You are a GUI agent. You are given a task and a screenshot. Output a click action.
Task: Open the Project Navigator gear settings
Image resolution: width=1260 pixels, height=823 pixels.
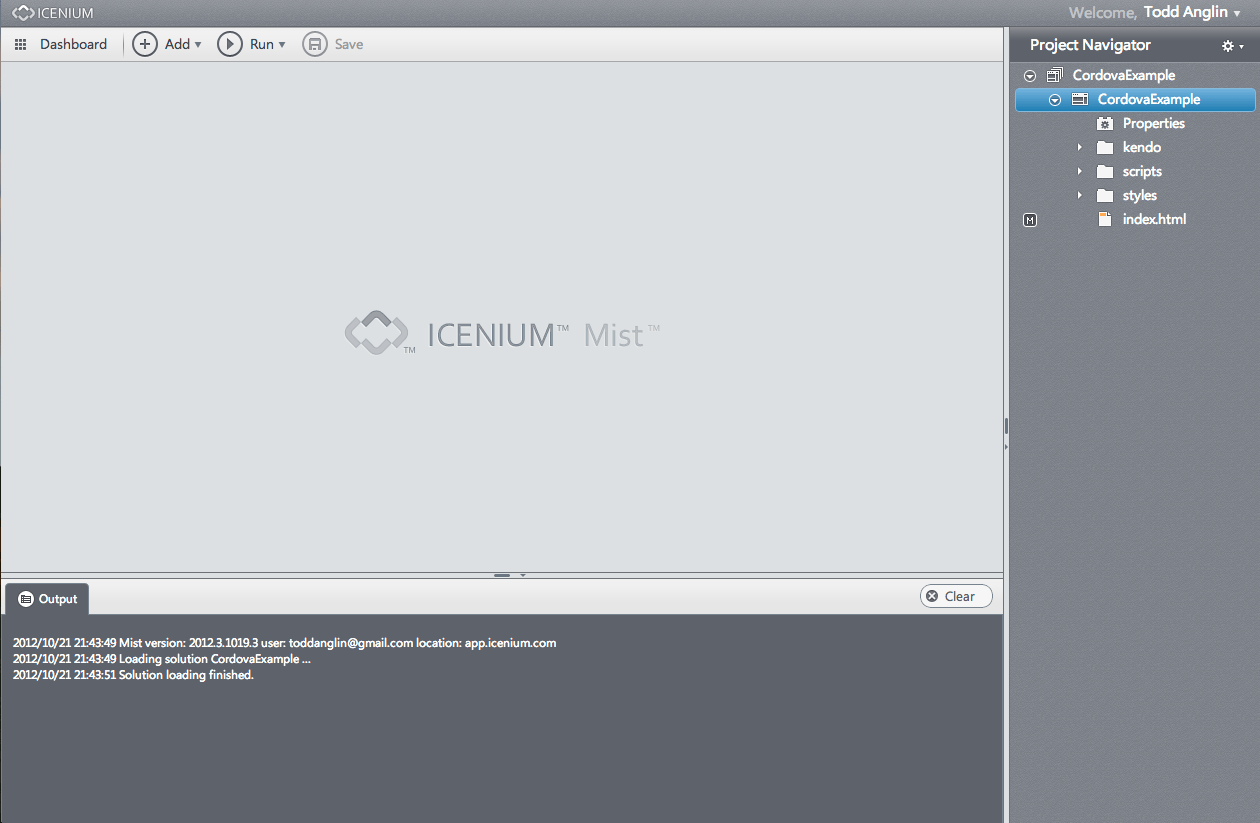[x=1228, y=46]
